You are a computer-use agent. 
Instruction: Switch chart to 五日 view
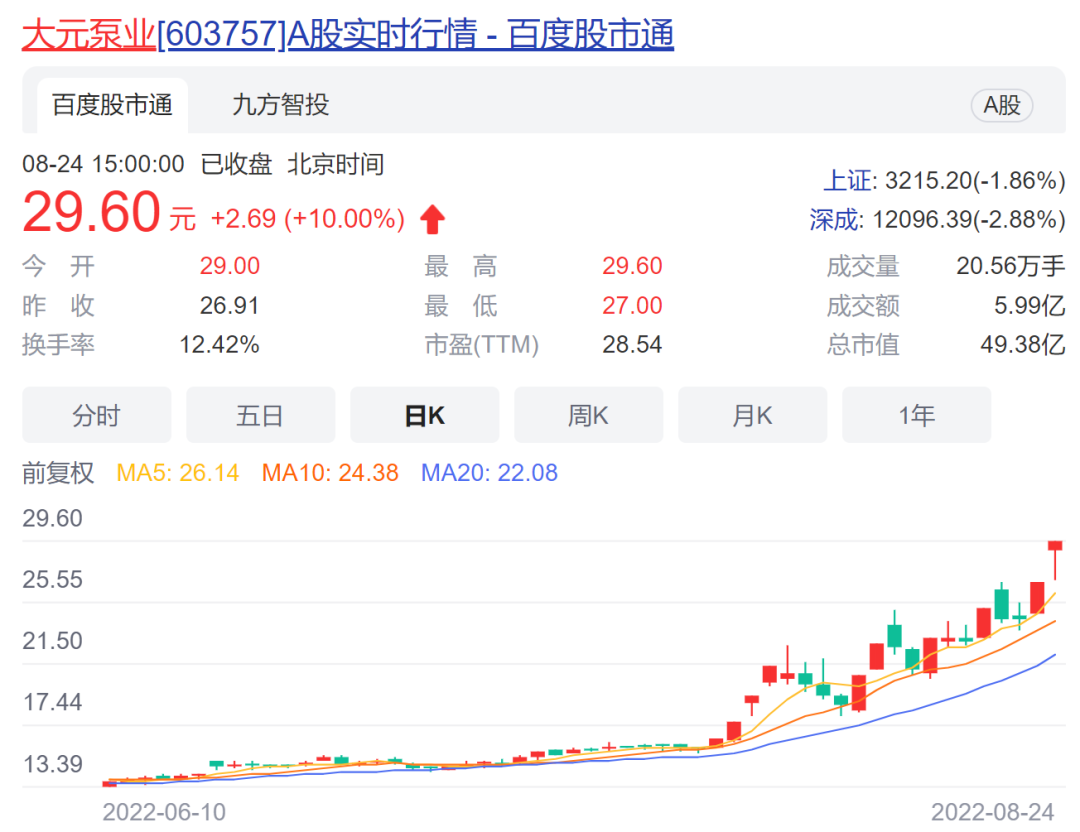(260, 414)
